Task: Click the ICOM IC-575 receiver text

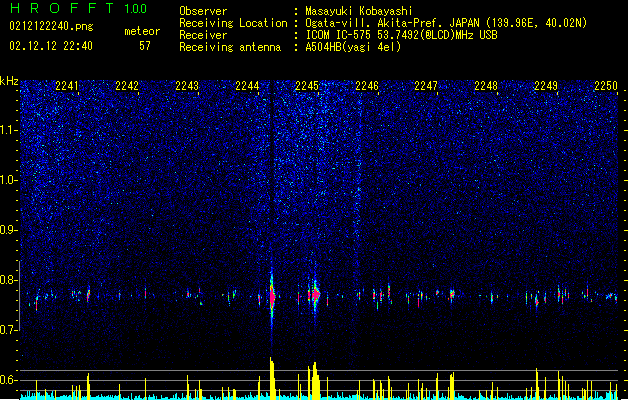Action: pyautogui.click(x=401, y=35)
